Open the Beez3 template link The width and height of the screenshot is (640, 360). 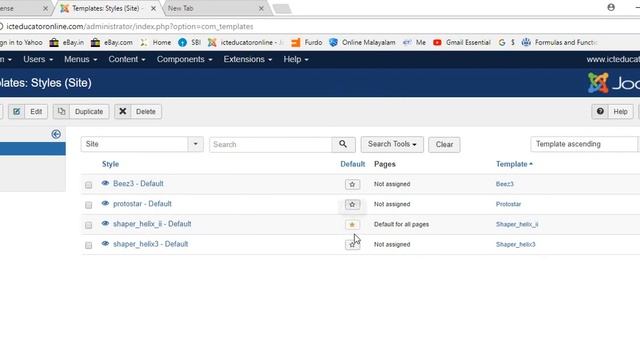coord(504,184)
